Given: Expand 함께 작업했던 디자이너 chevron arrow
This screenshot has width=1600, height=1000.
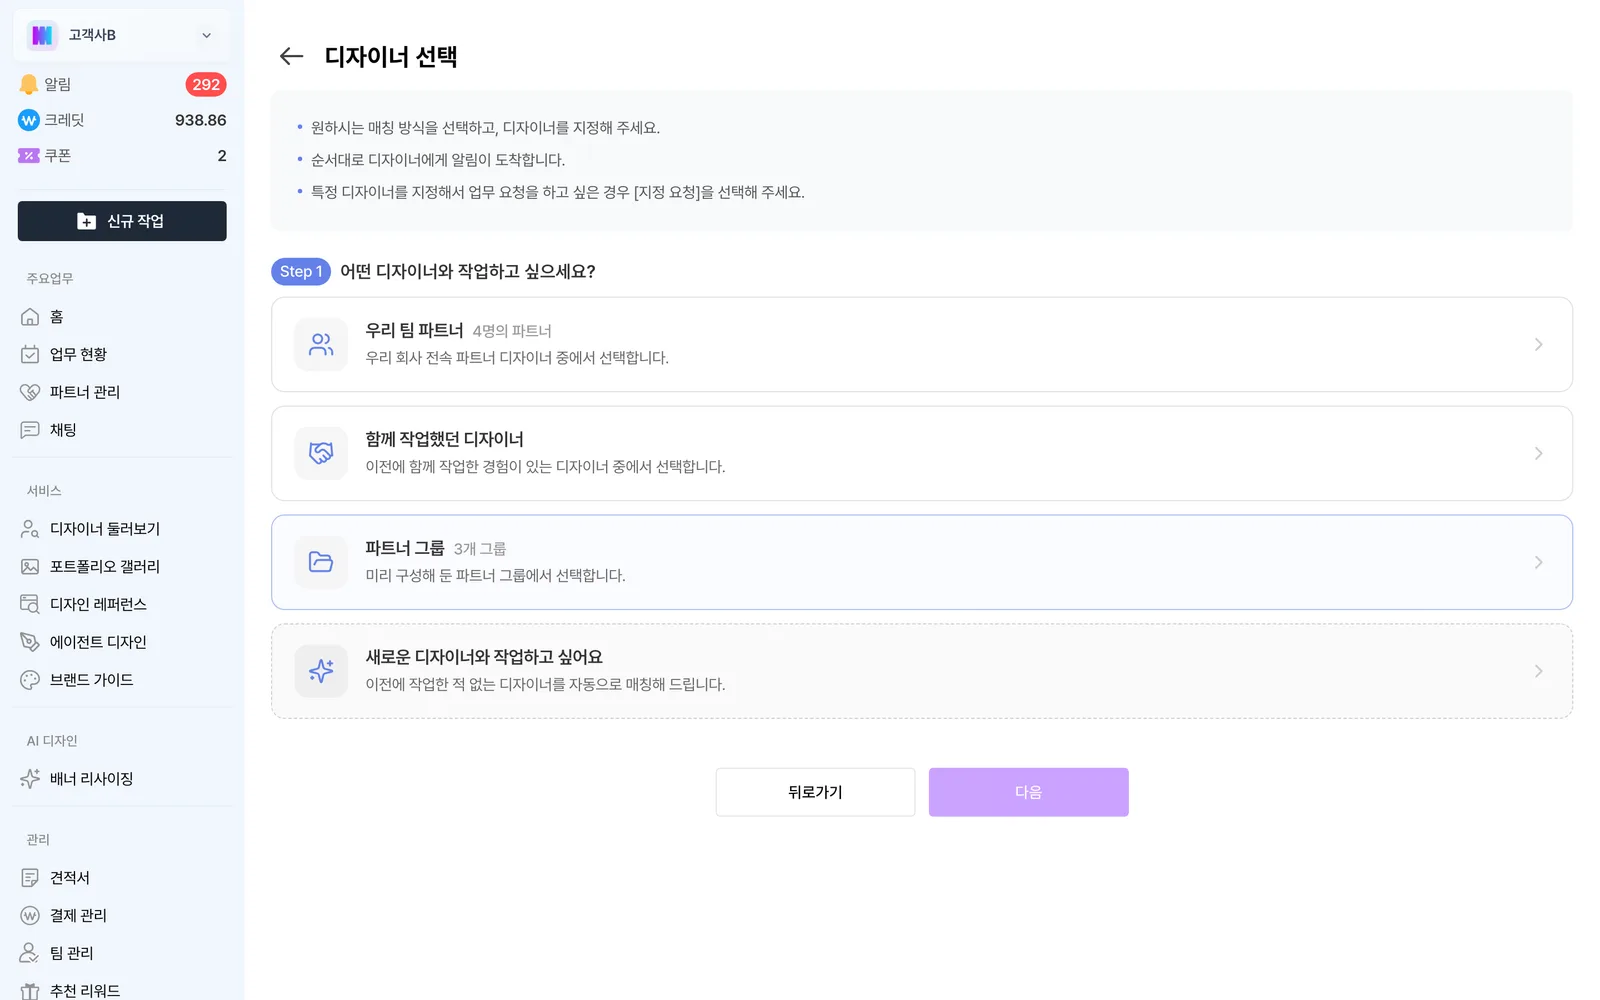Looking at the screenshot, I should (x=1539, y=454).
